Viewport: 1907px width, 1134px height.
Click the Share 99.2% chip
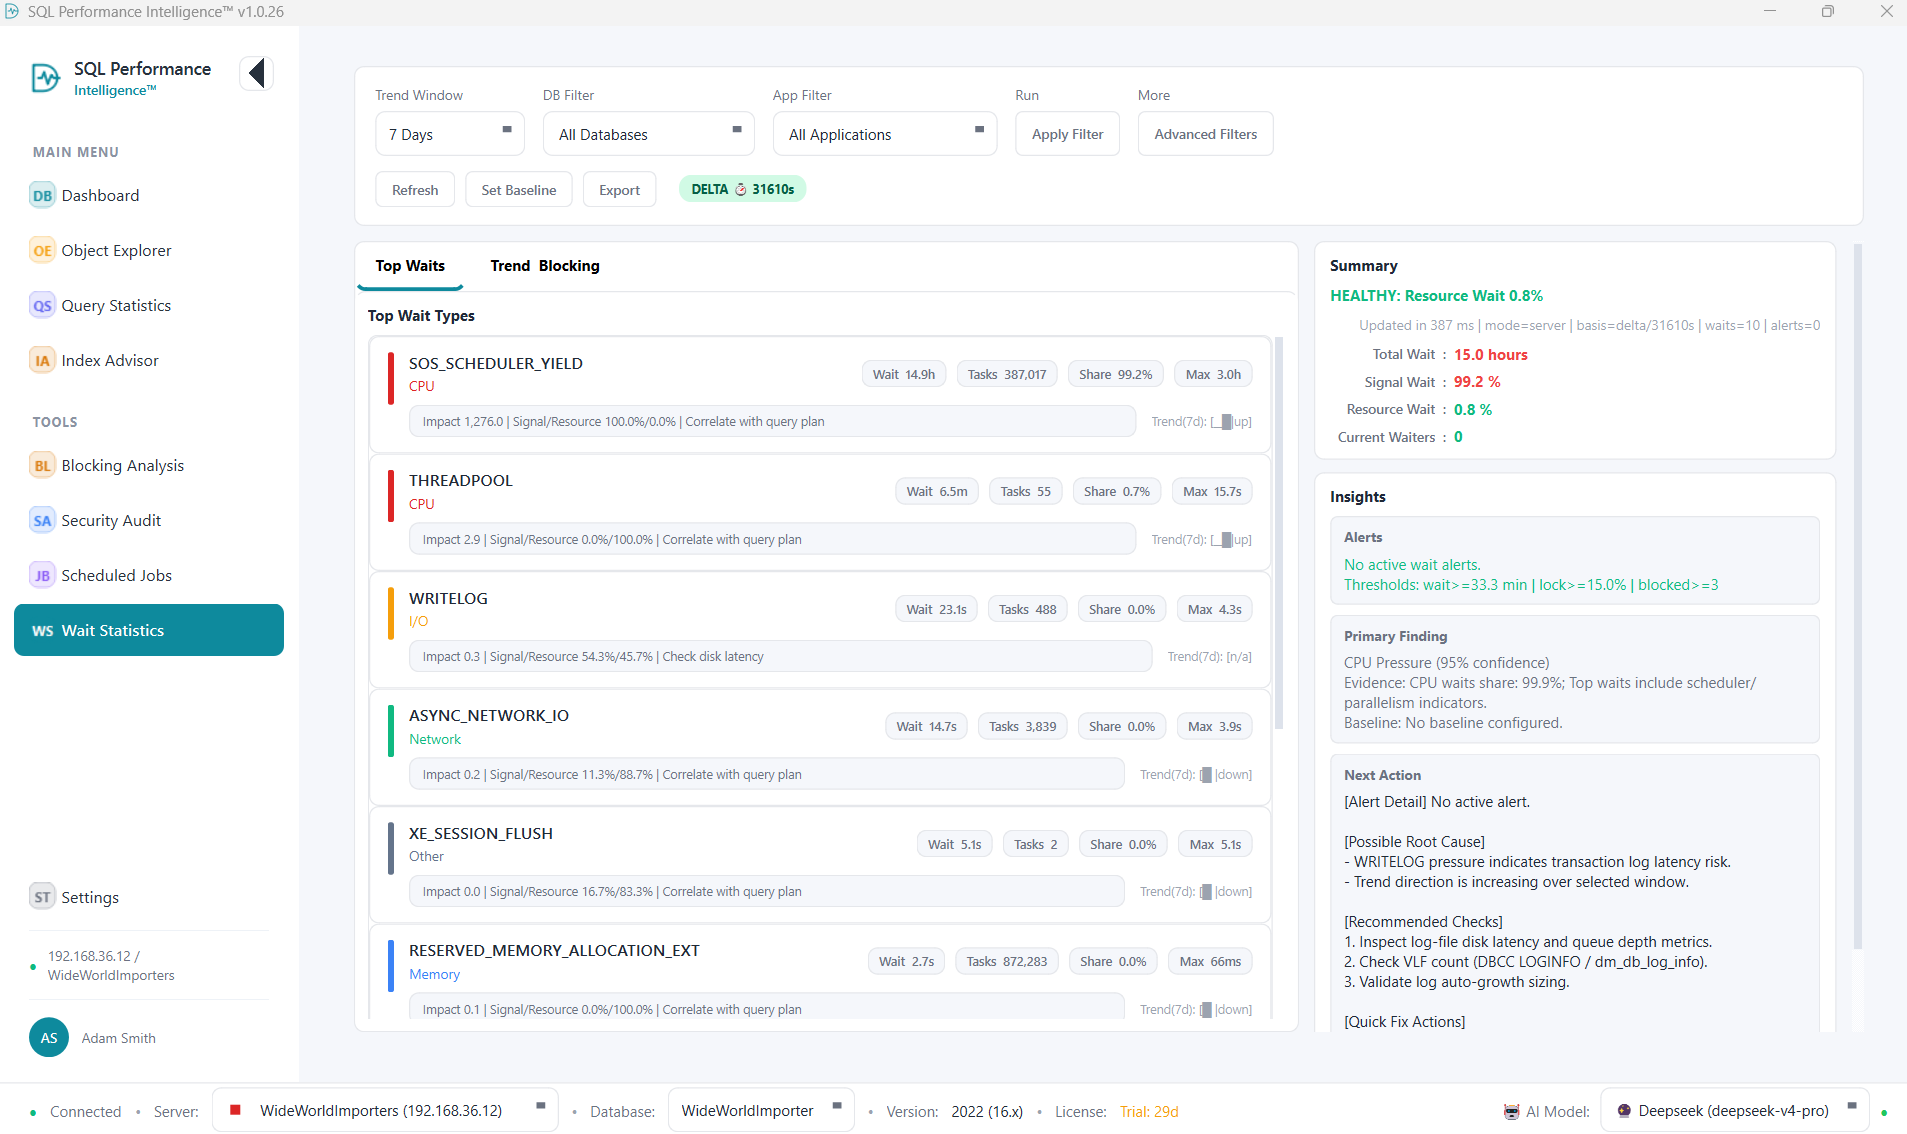[1115, 375]
